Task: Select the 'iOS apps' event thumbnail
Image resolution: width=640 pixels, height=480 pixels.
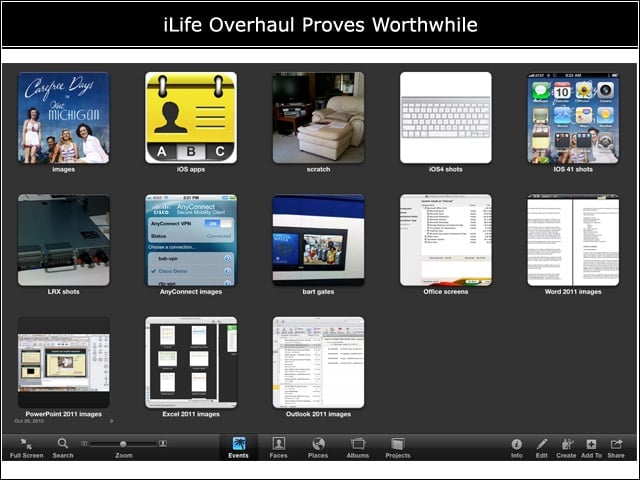Action: tap(191, 118)
